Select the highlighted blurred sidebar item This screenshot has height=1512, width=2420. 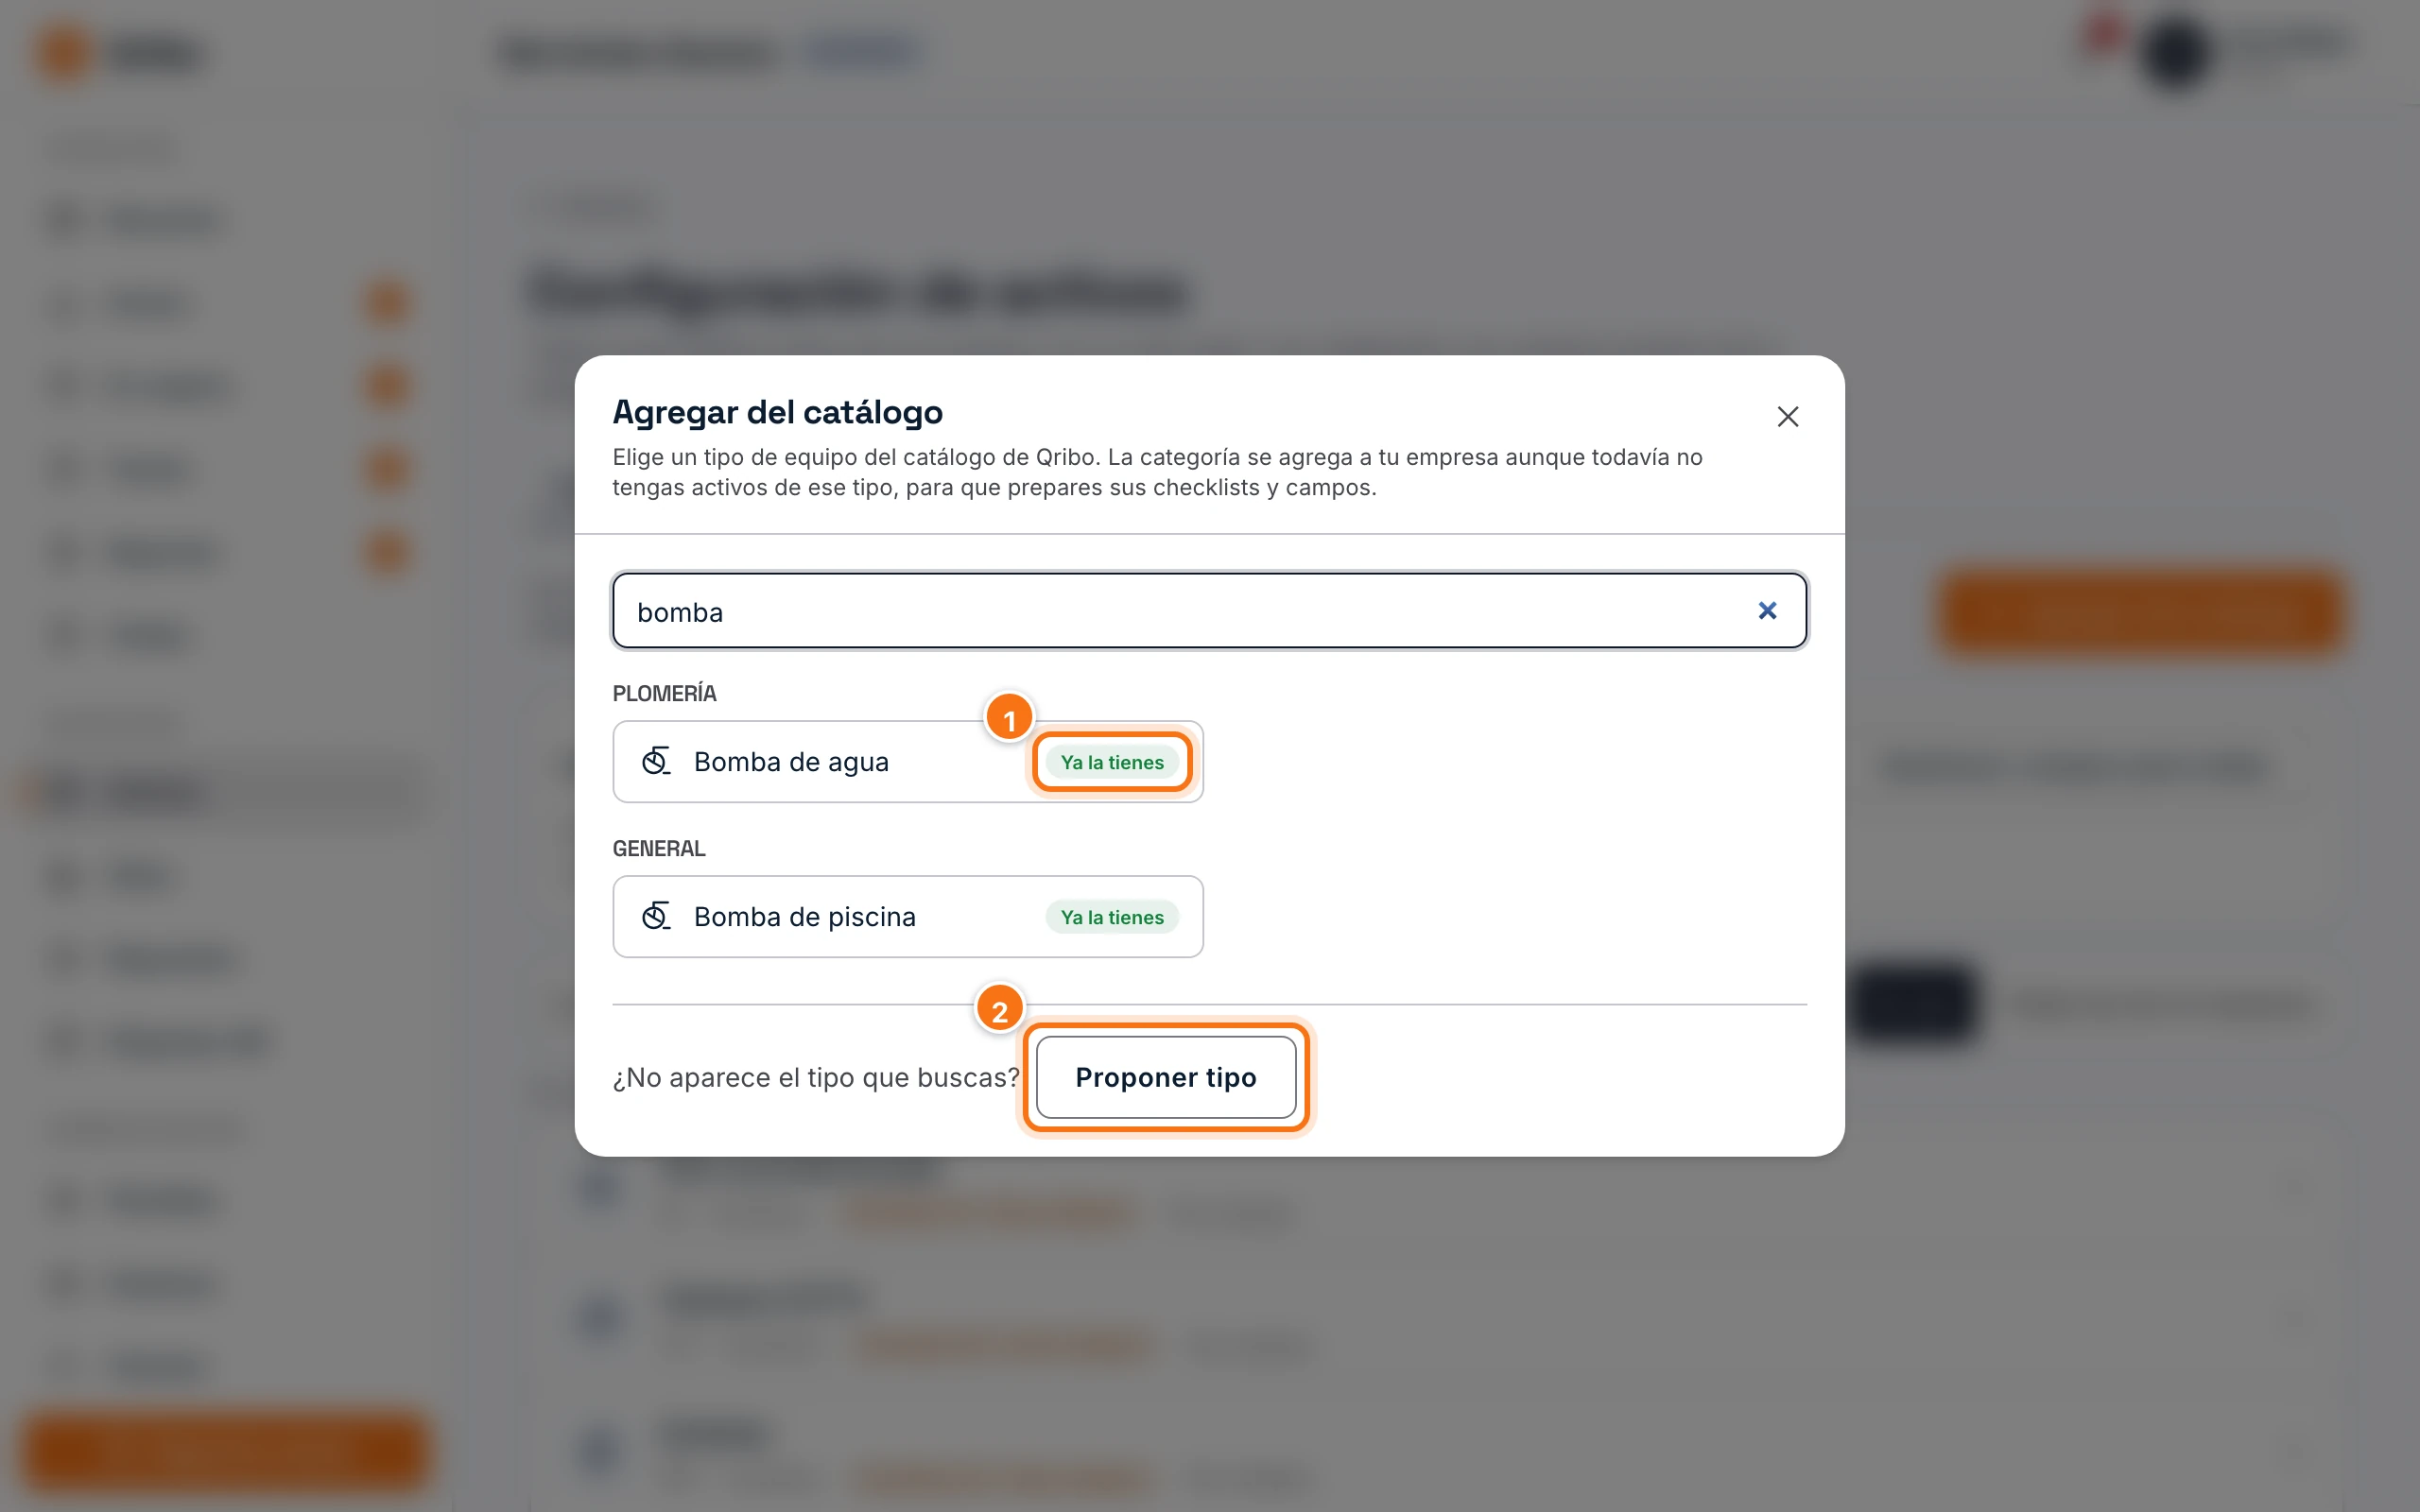tap(226, 792)
